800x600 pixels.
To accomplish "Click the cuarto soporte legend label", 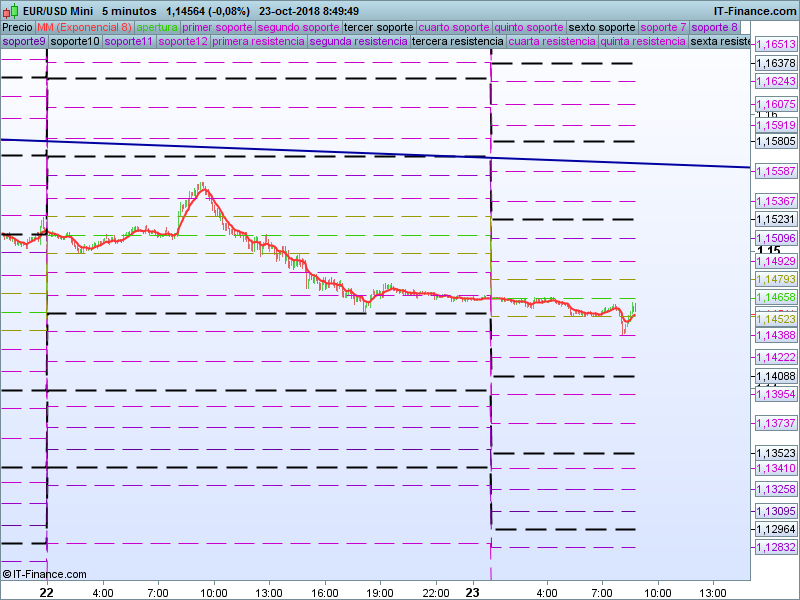I will (x=454, y=27).
